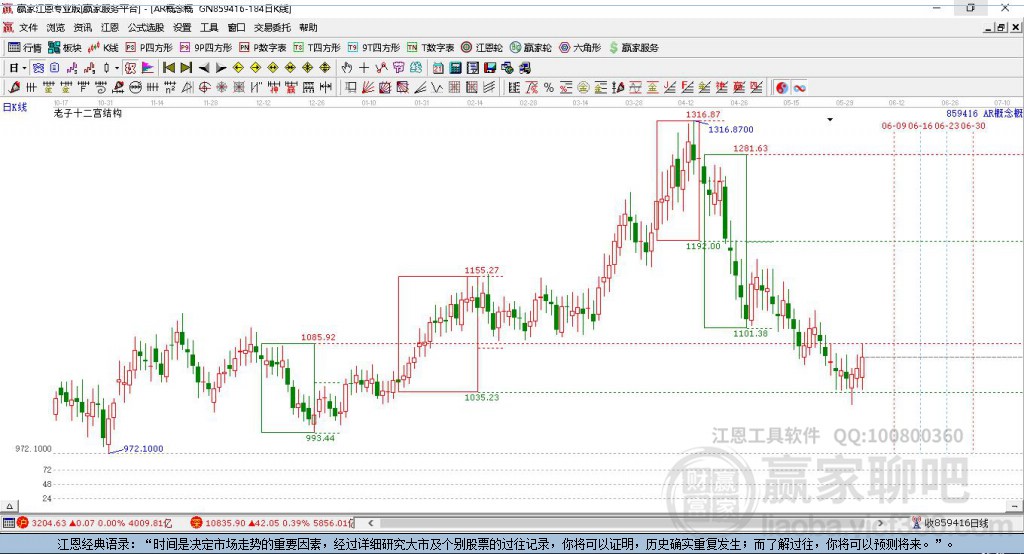
Task: Select the hand pan tool icon
Action: (x=347, y=68)
